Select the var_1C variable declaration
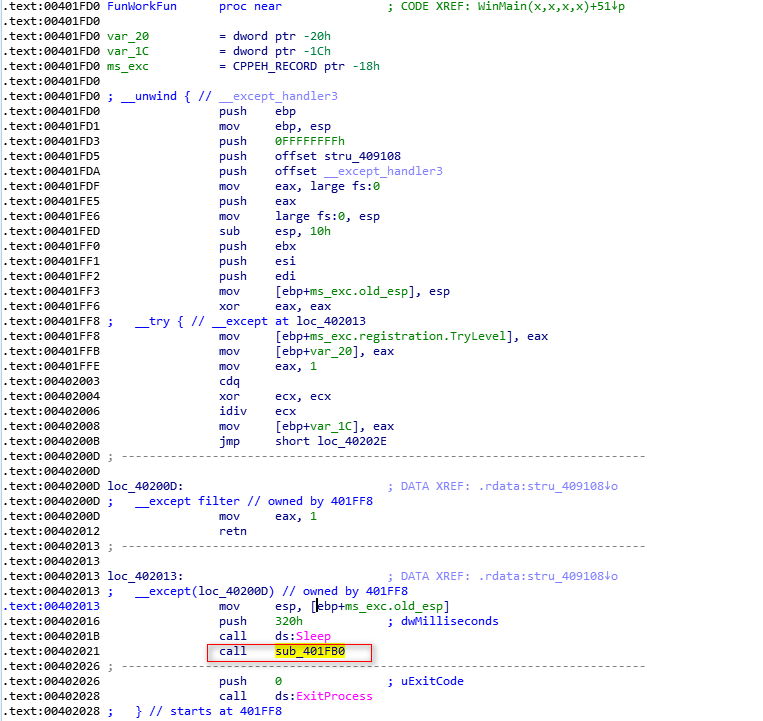763x721 pixels. pyautogui.click(x=131, y=51)
